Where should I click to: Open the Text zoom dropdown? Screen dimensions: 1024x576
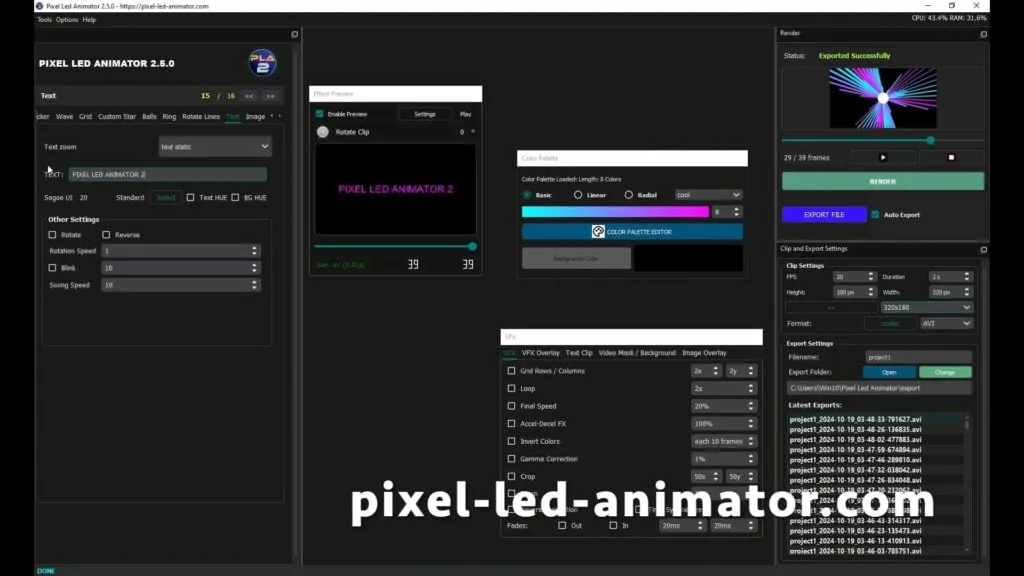(215, 147)
